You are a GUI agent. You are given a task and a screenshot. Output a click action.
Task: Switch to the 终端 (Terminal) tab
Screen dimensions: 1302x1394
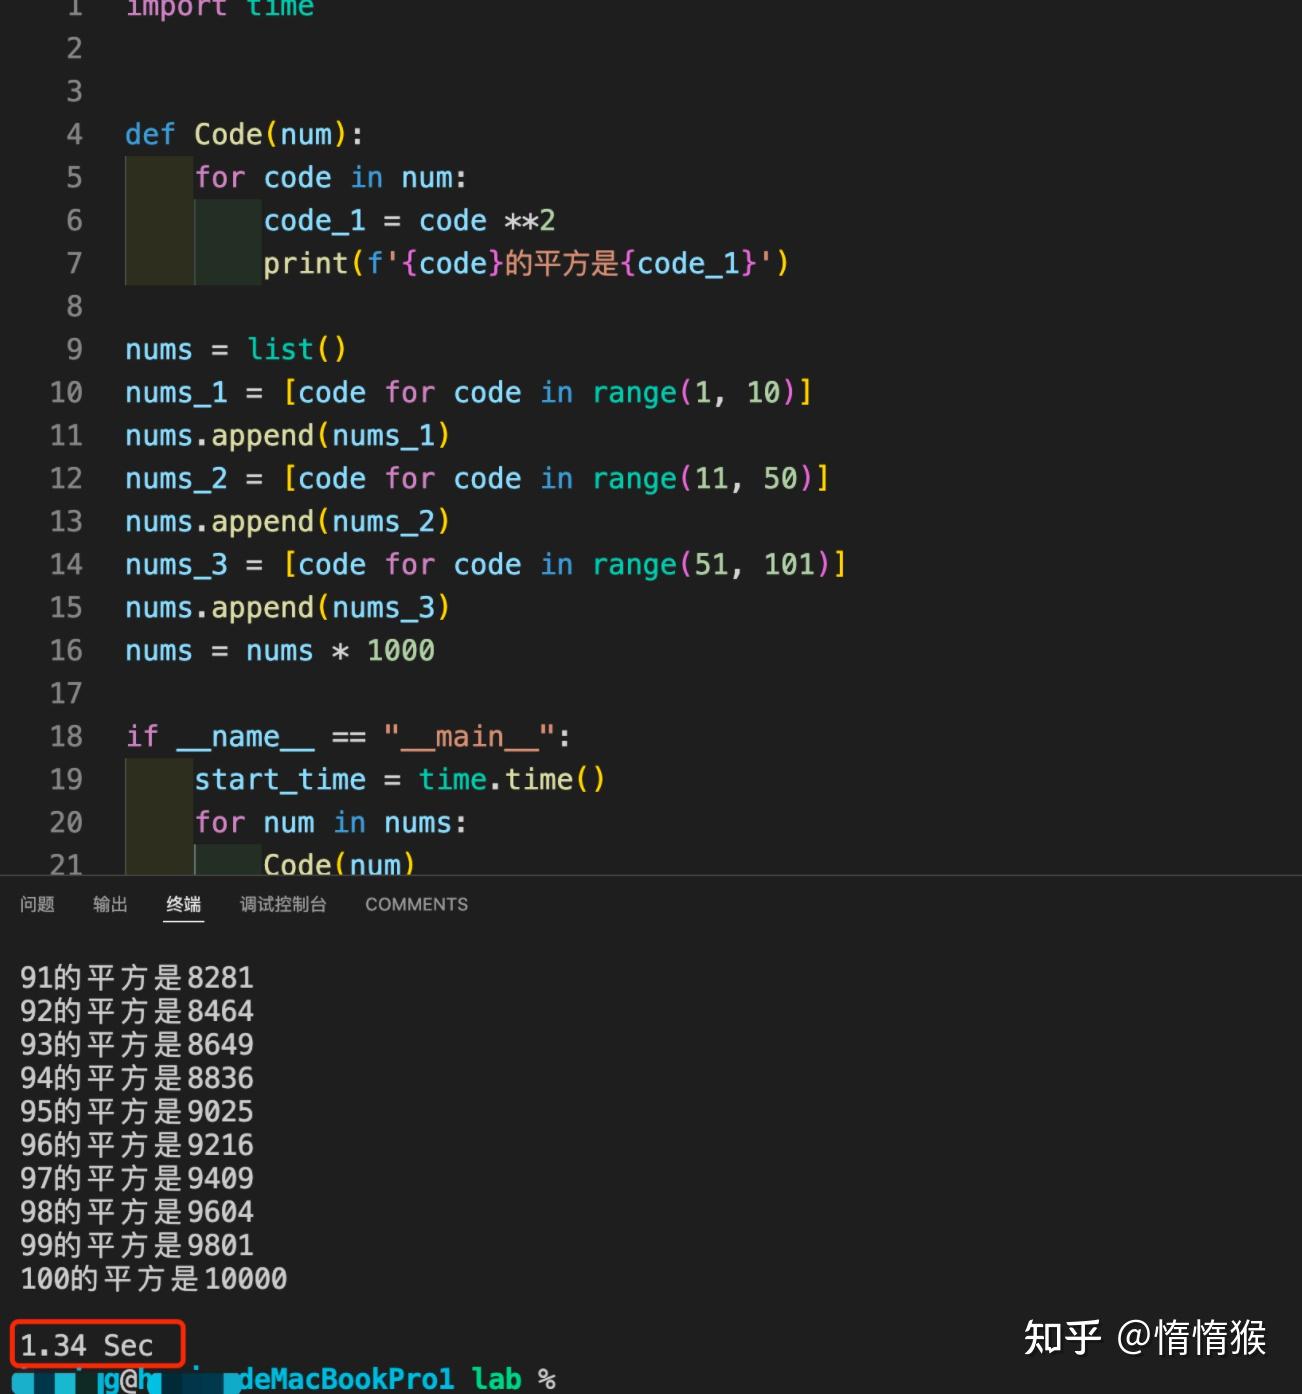click(x=183, y=904)
